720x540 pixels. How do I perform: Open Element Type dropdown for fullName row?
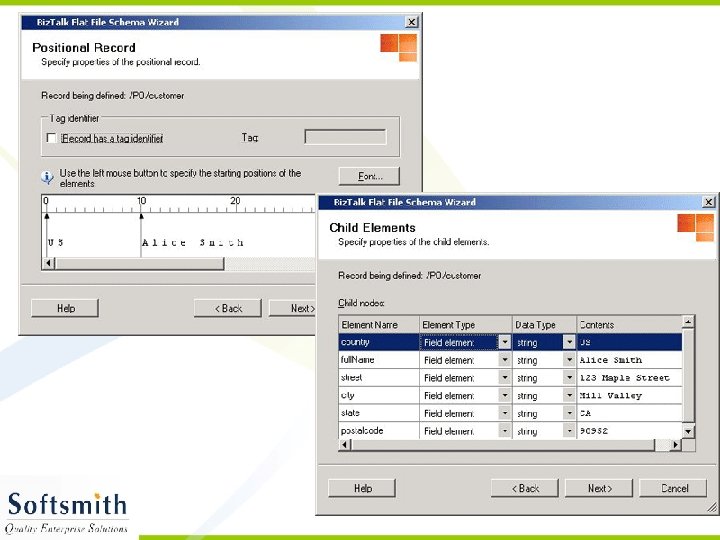505,360
